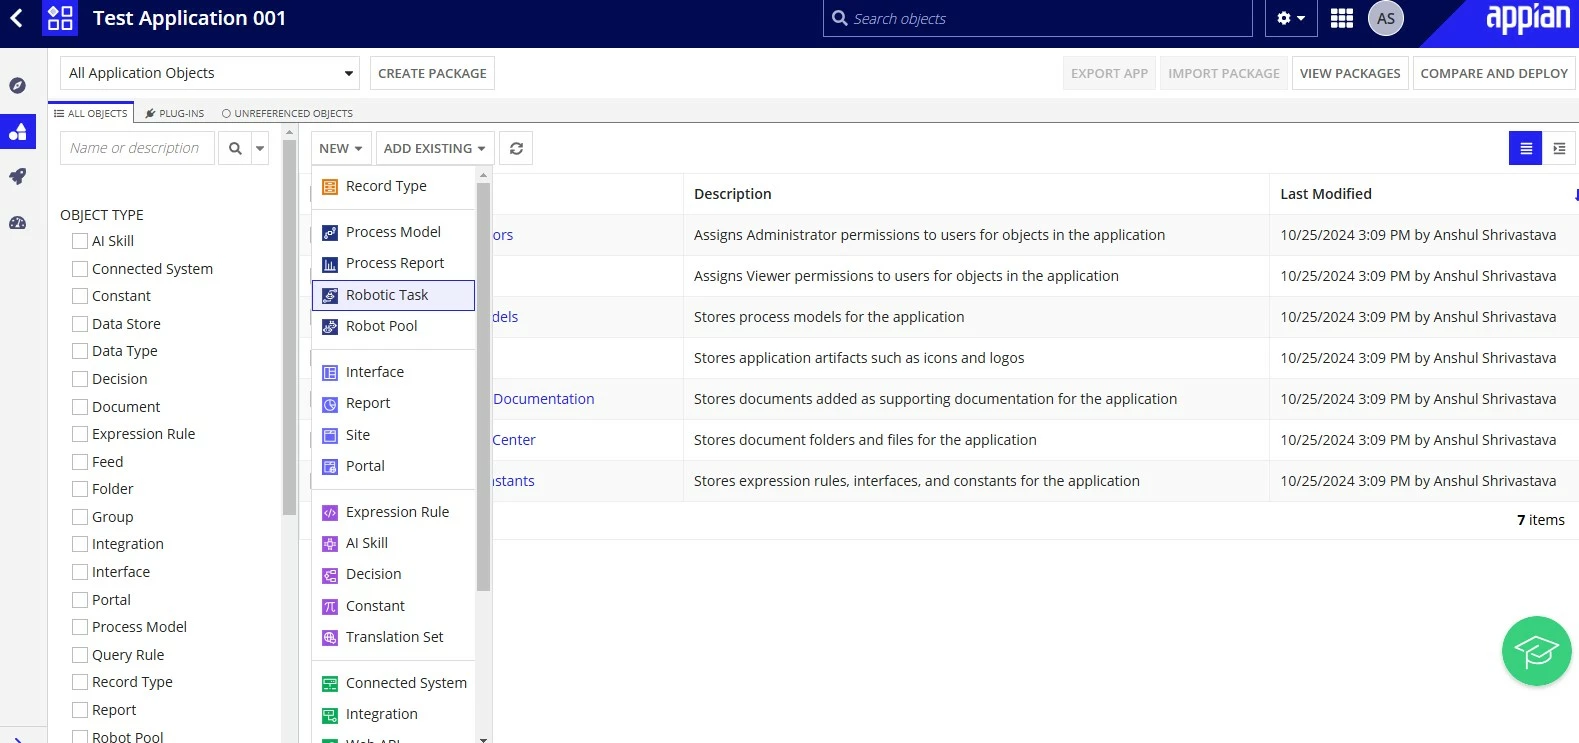Viewport: 1579px width, 743px height.
Task: Tick the Decision filter checkbox
Action: [x=80, y=379]
